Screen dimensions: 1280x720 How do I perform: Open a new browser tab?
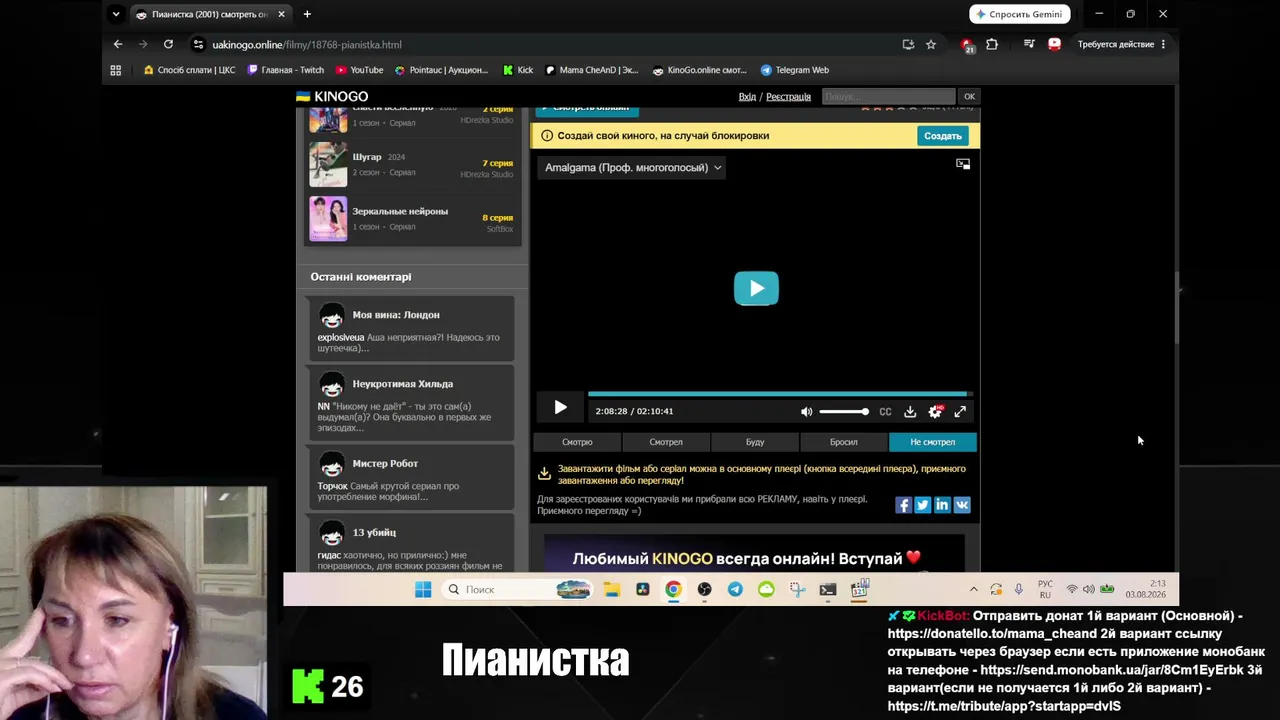[x=307, y=14]
